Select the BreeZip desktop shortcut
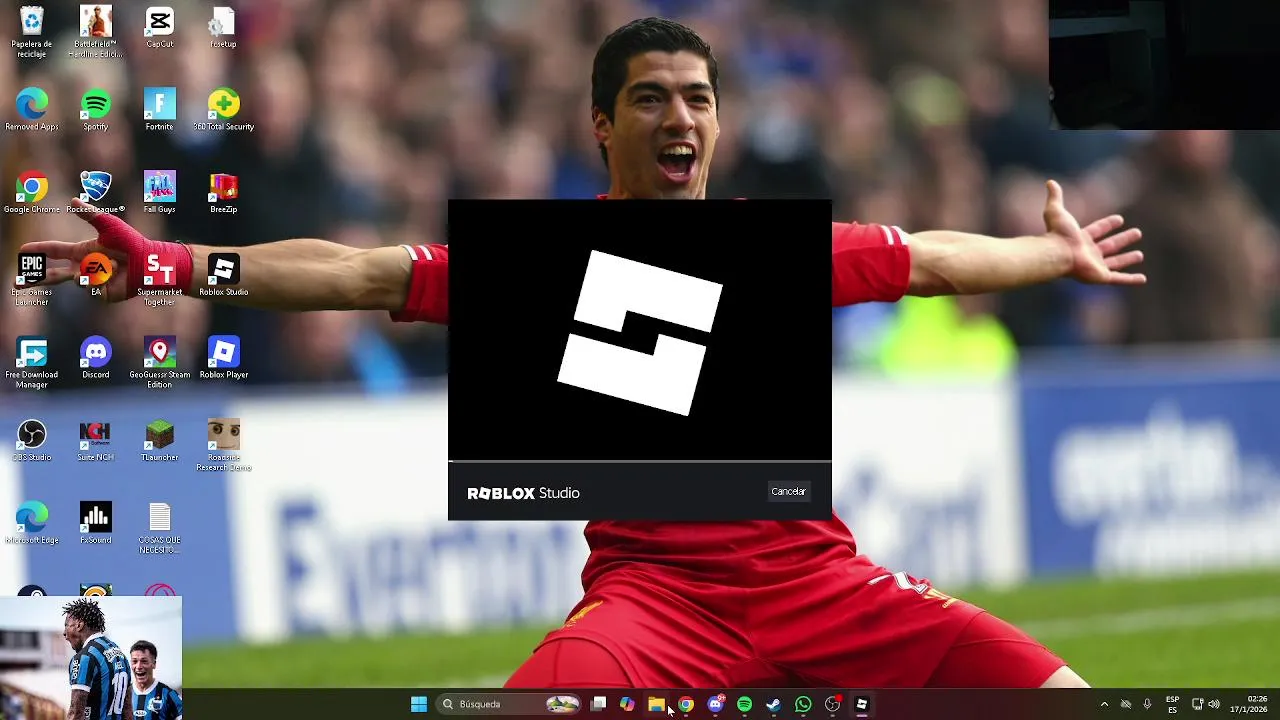Image resolution: width=1280 pixels, height=720 pixels. pos(223,193)
